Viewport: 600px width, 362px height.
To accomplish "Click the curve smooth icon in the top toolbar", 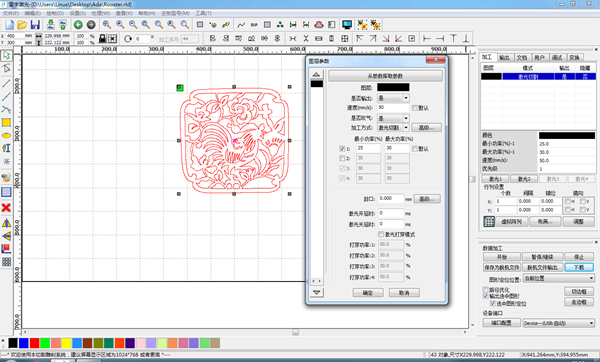I will point(241,25).
